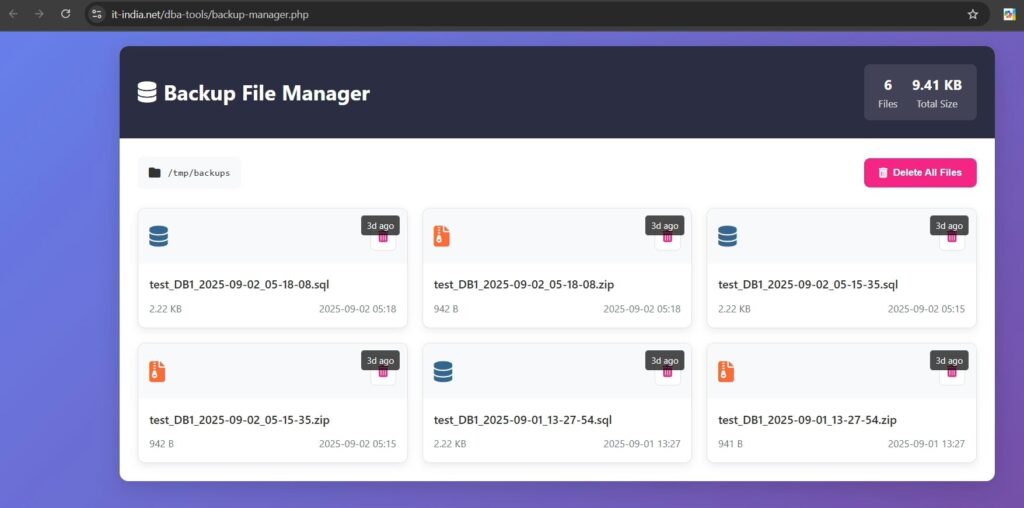Image resolution: width=1024 pixels, height=508 pixels.
Task: Click the /tmp/backups path label
Action: [199, 173]
